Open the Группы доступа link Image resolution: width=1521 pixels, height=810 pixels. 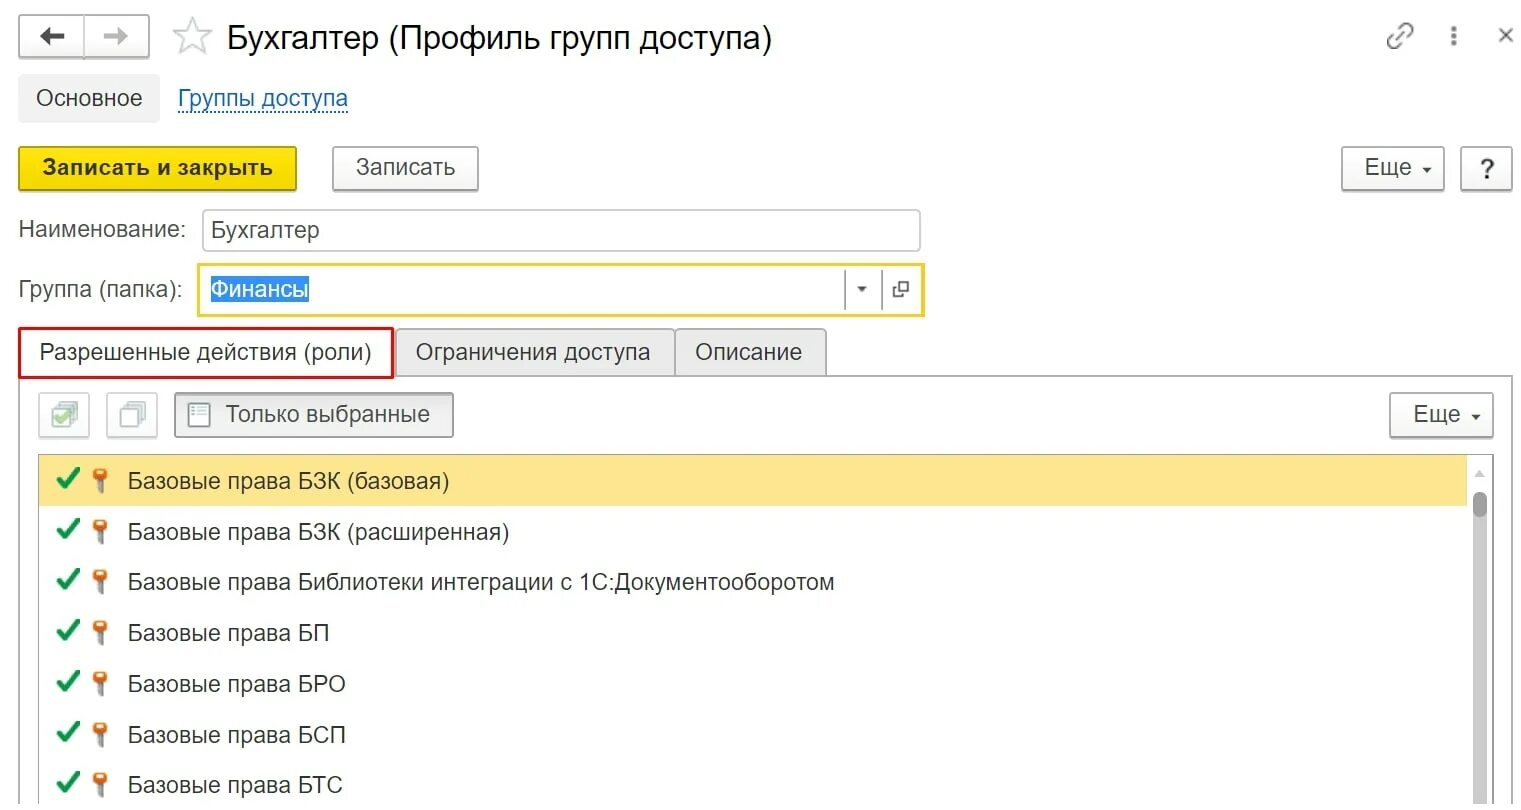(263, 99)
